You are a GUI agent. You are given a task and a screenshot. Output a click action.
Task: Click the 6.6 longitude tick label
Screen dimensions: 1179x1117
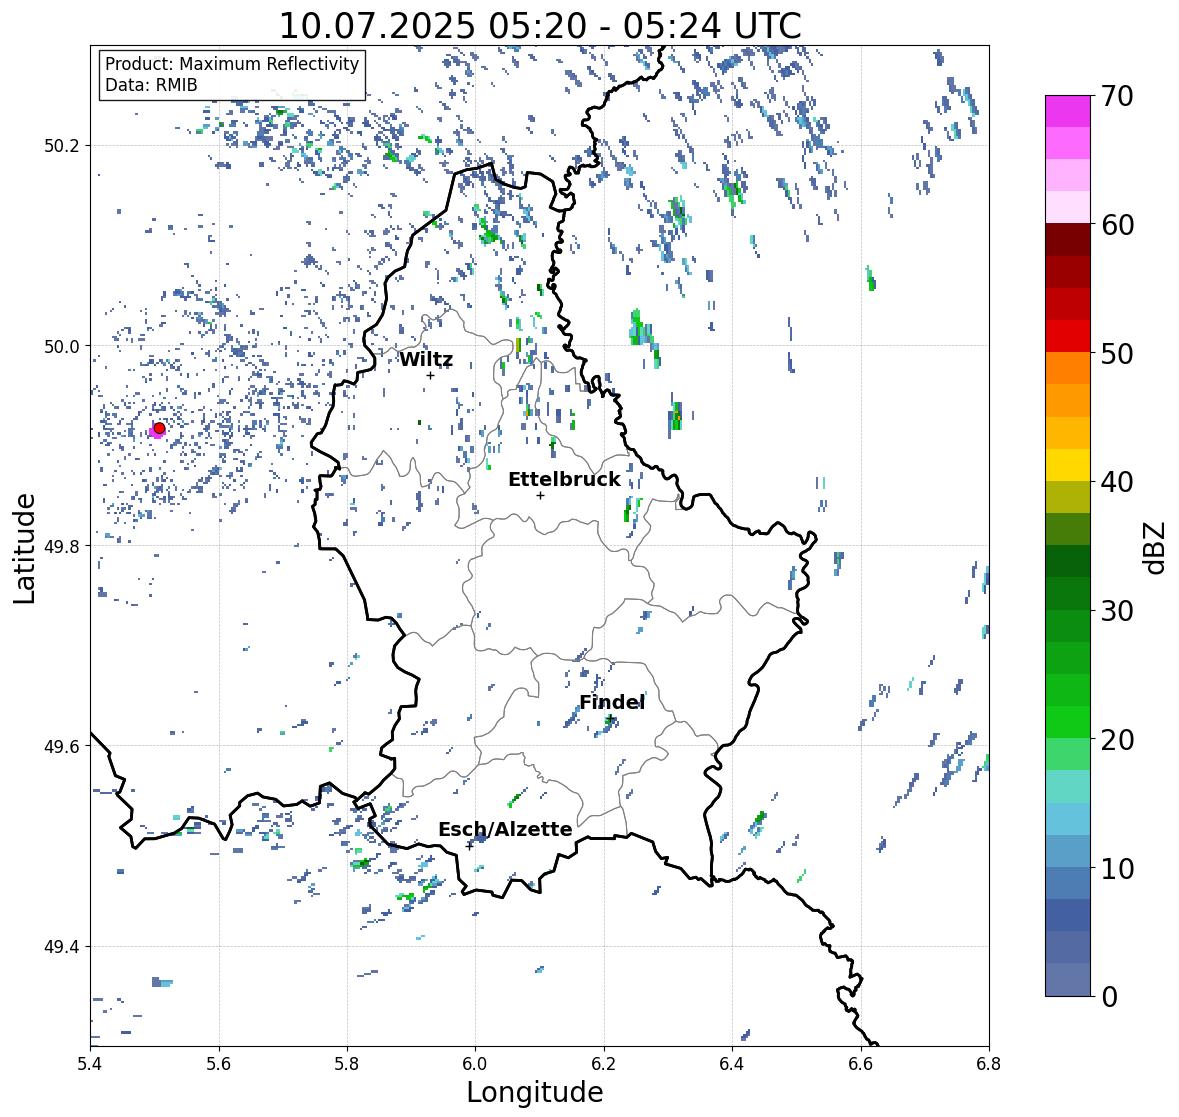tap(861, 1064)
